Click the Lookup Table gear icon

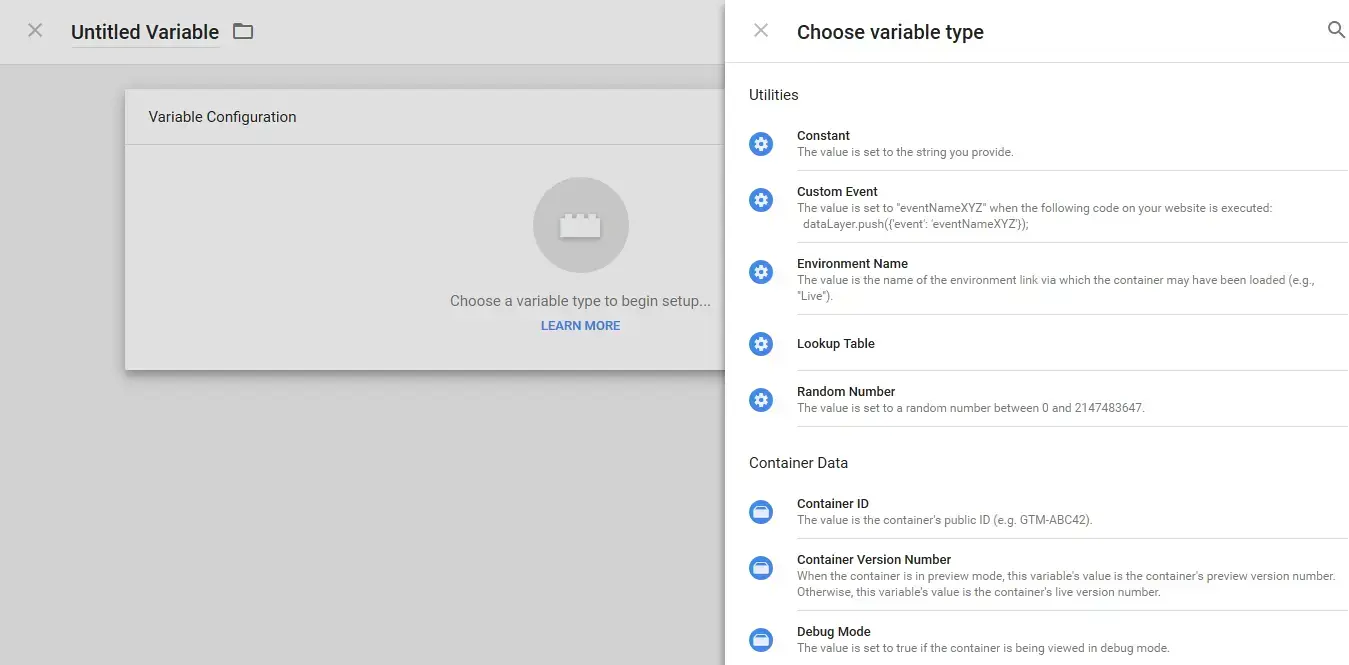tap(761, 344)
